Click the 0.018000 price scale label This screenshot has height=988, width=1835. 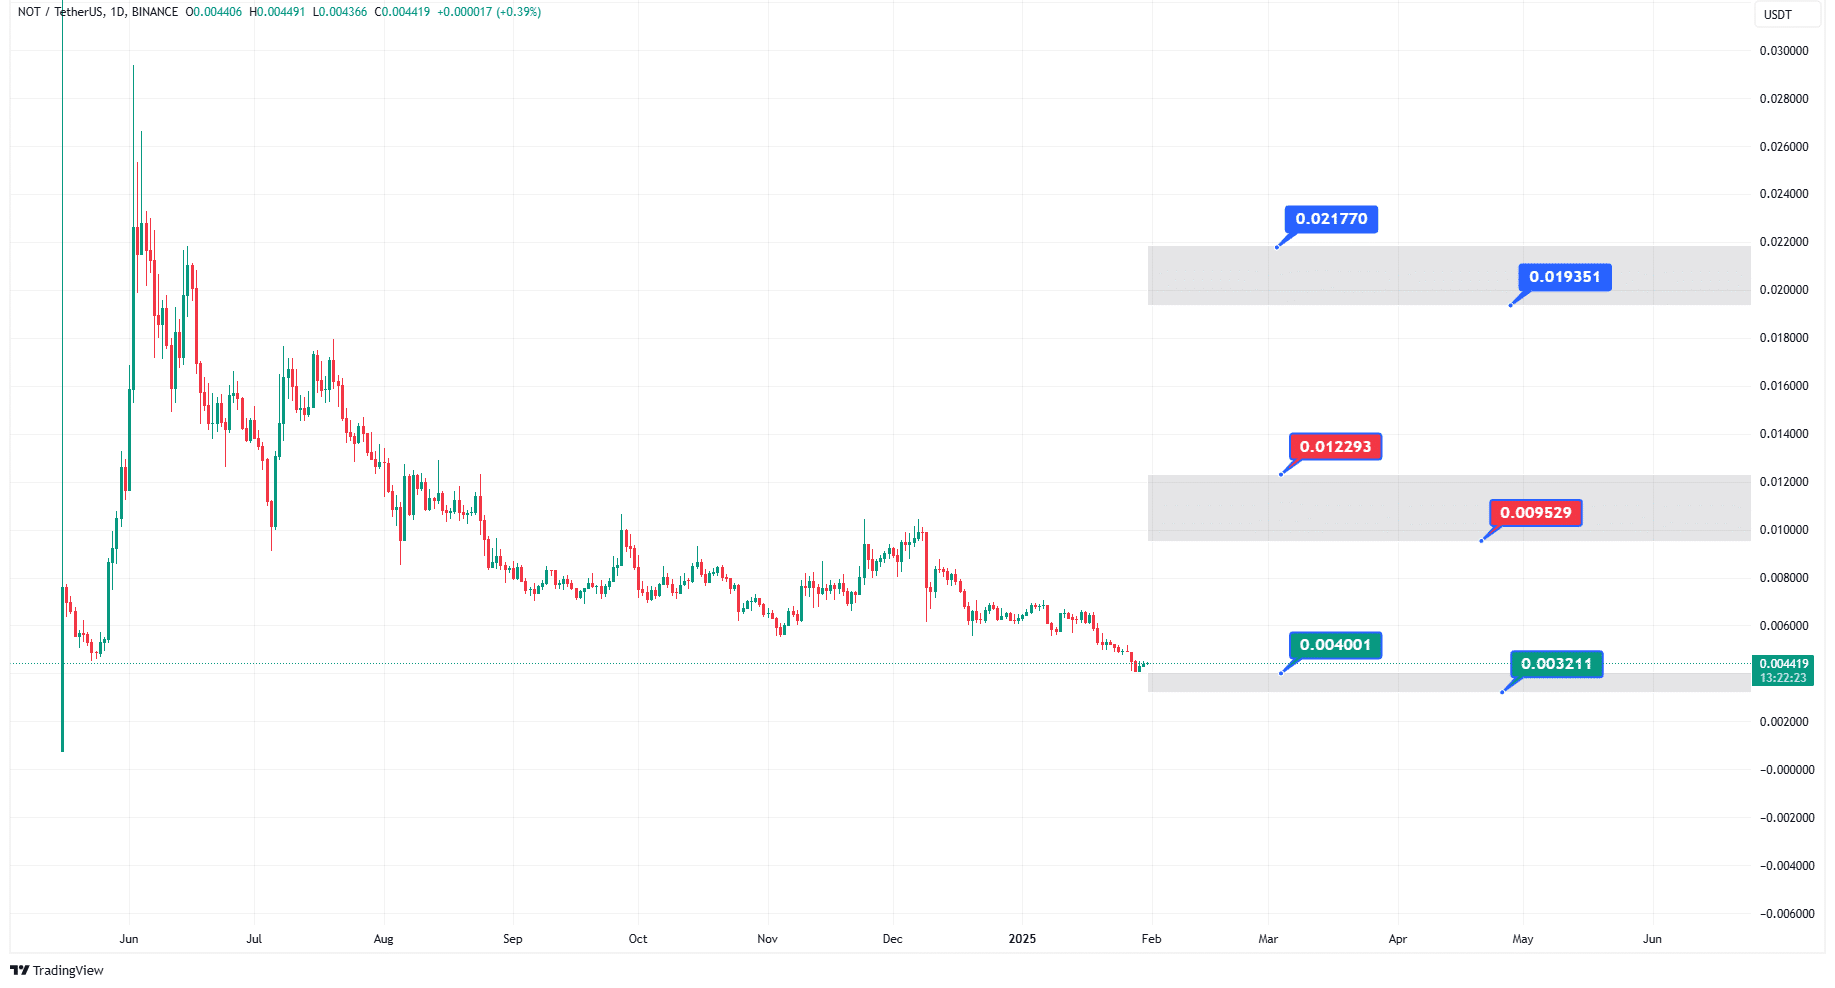coord(1784,338)
